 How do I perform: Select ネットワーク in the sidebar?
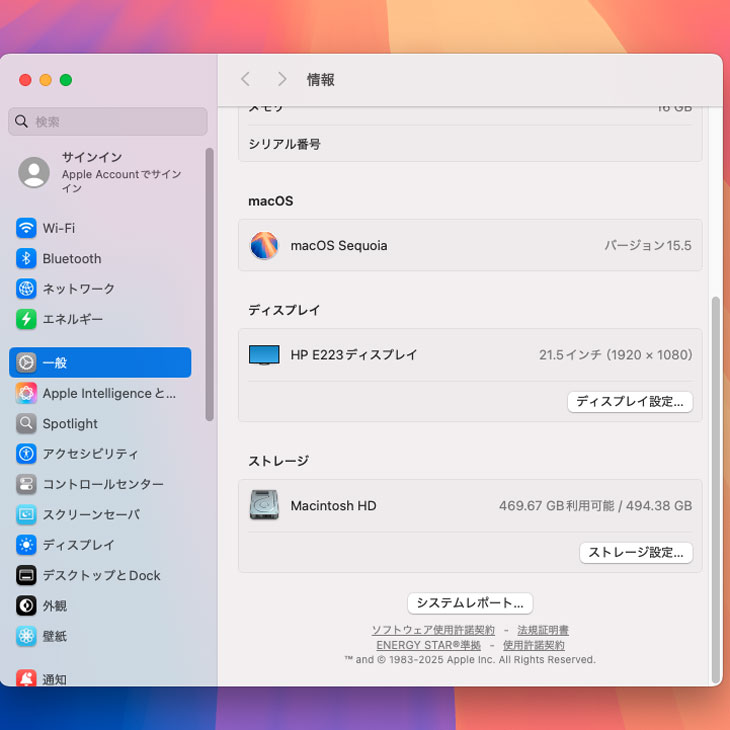point(100,289)
